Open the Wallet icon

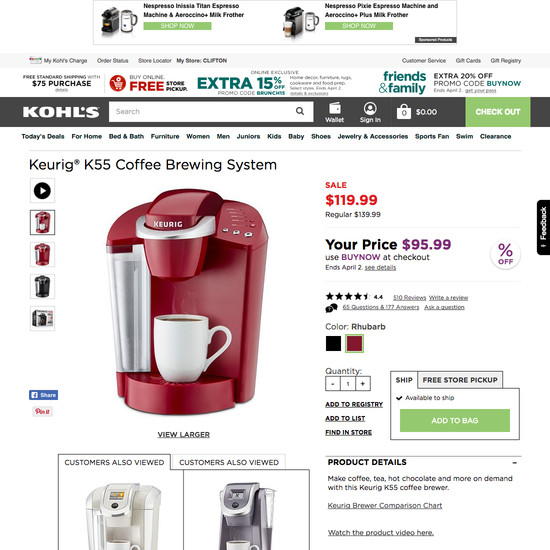click(x=335, y=112)
